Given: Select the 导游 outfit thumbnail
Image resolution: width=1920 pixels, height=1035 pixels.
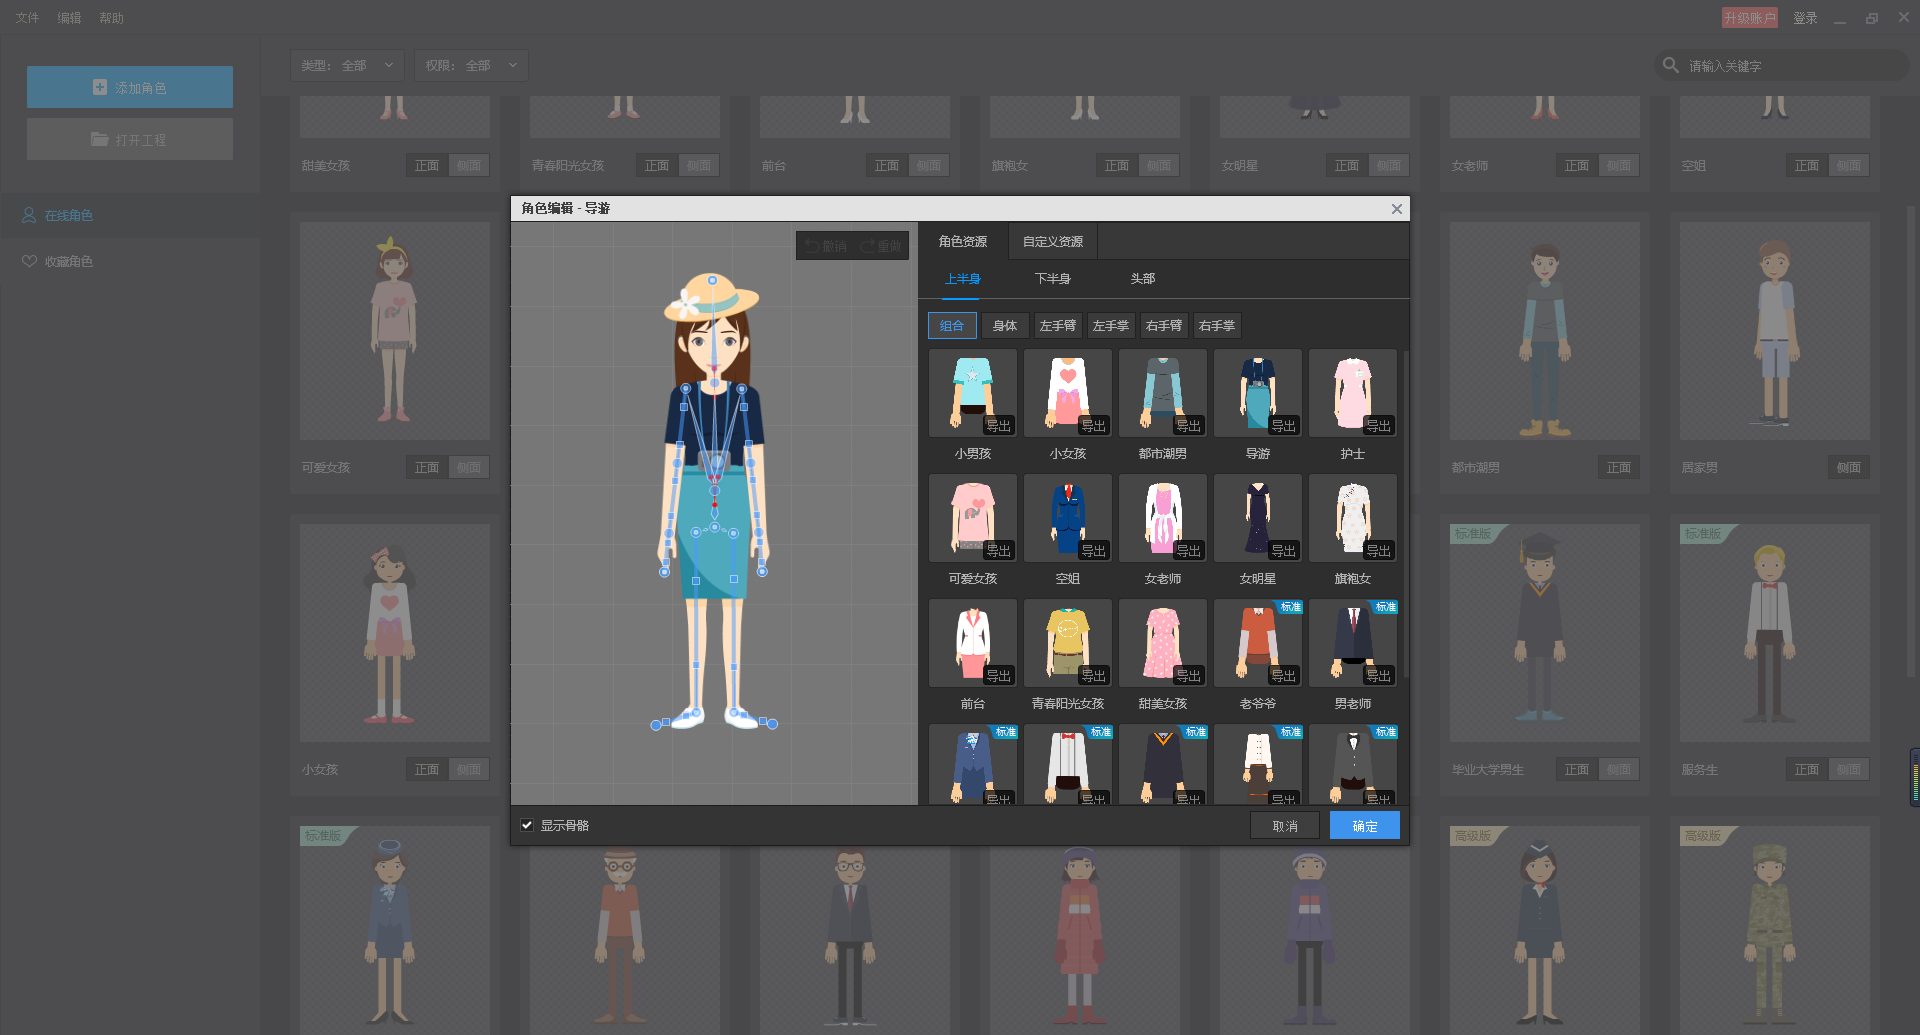Looking at the screenshot, I should point(1258,393).
